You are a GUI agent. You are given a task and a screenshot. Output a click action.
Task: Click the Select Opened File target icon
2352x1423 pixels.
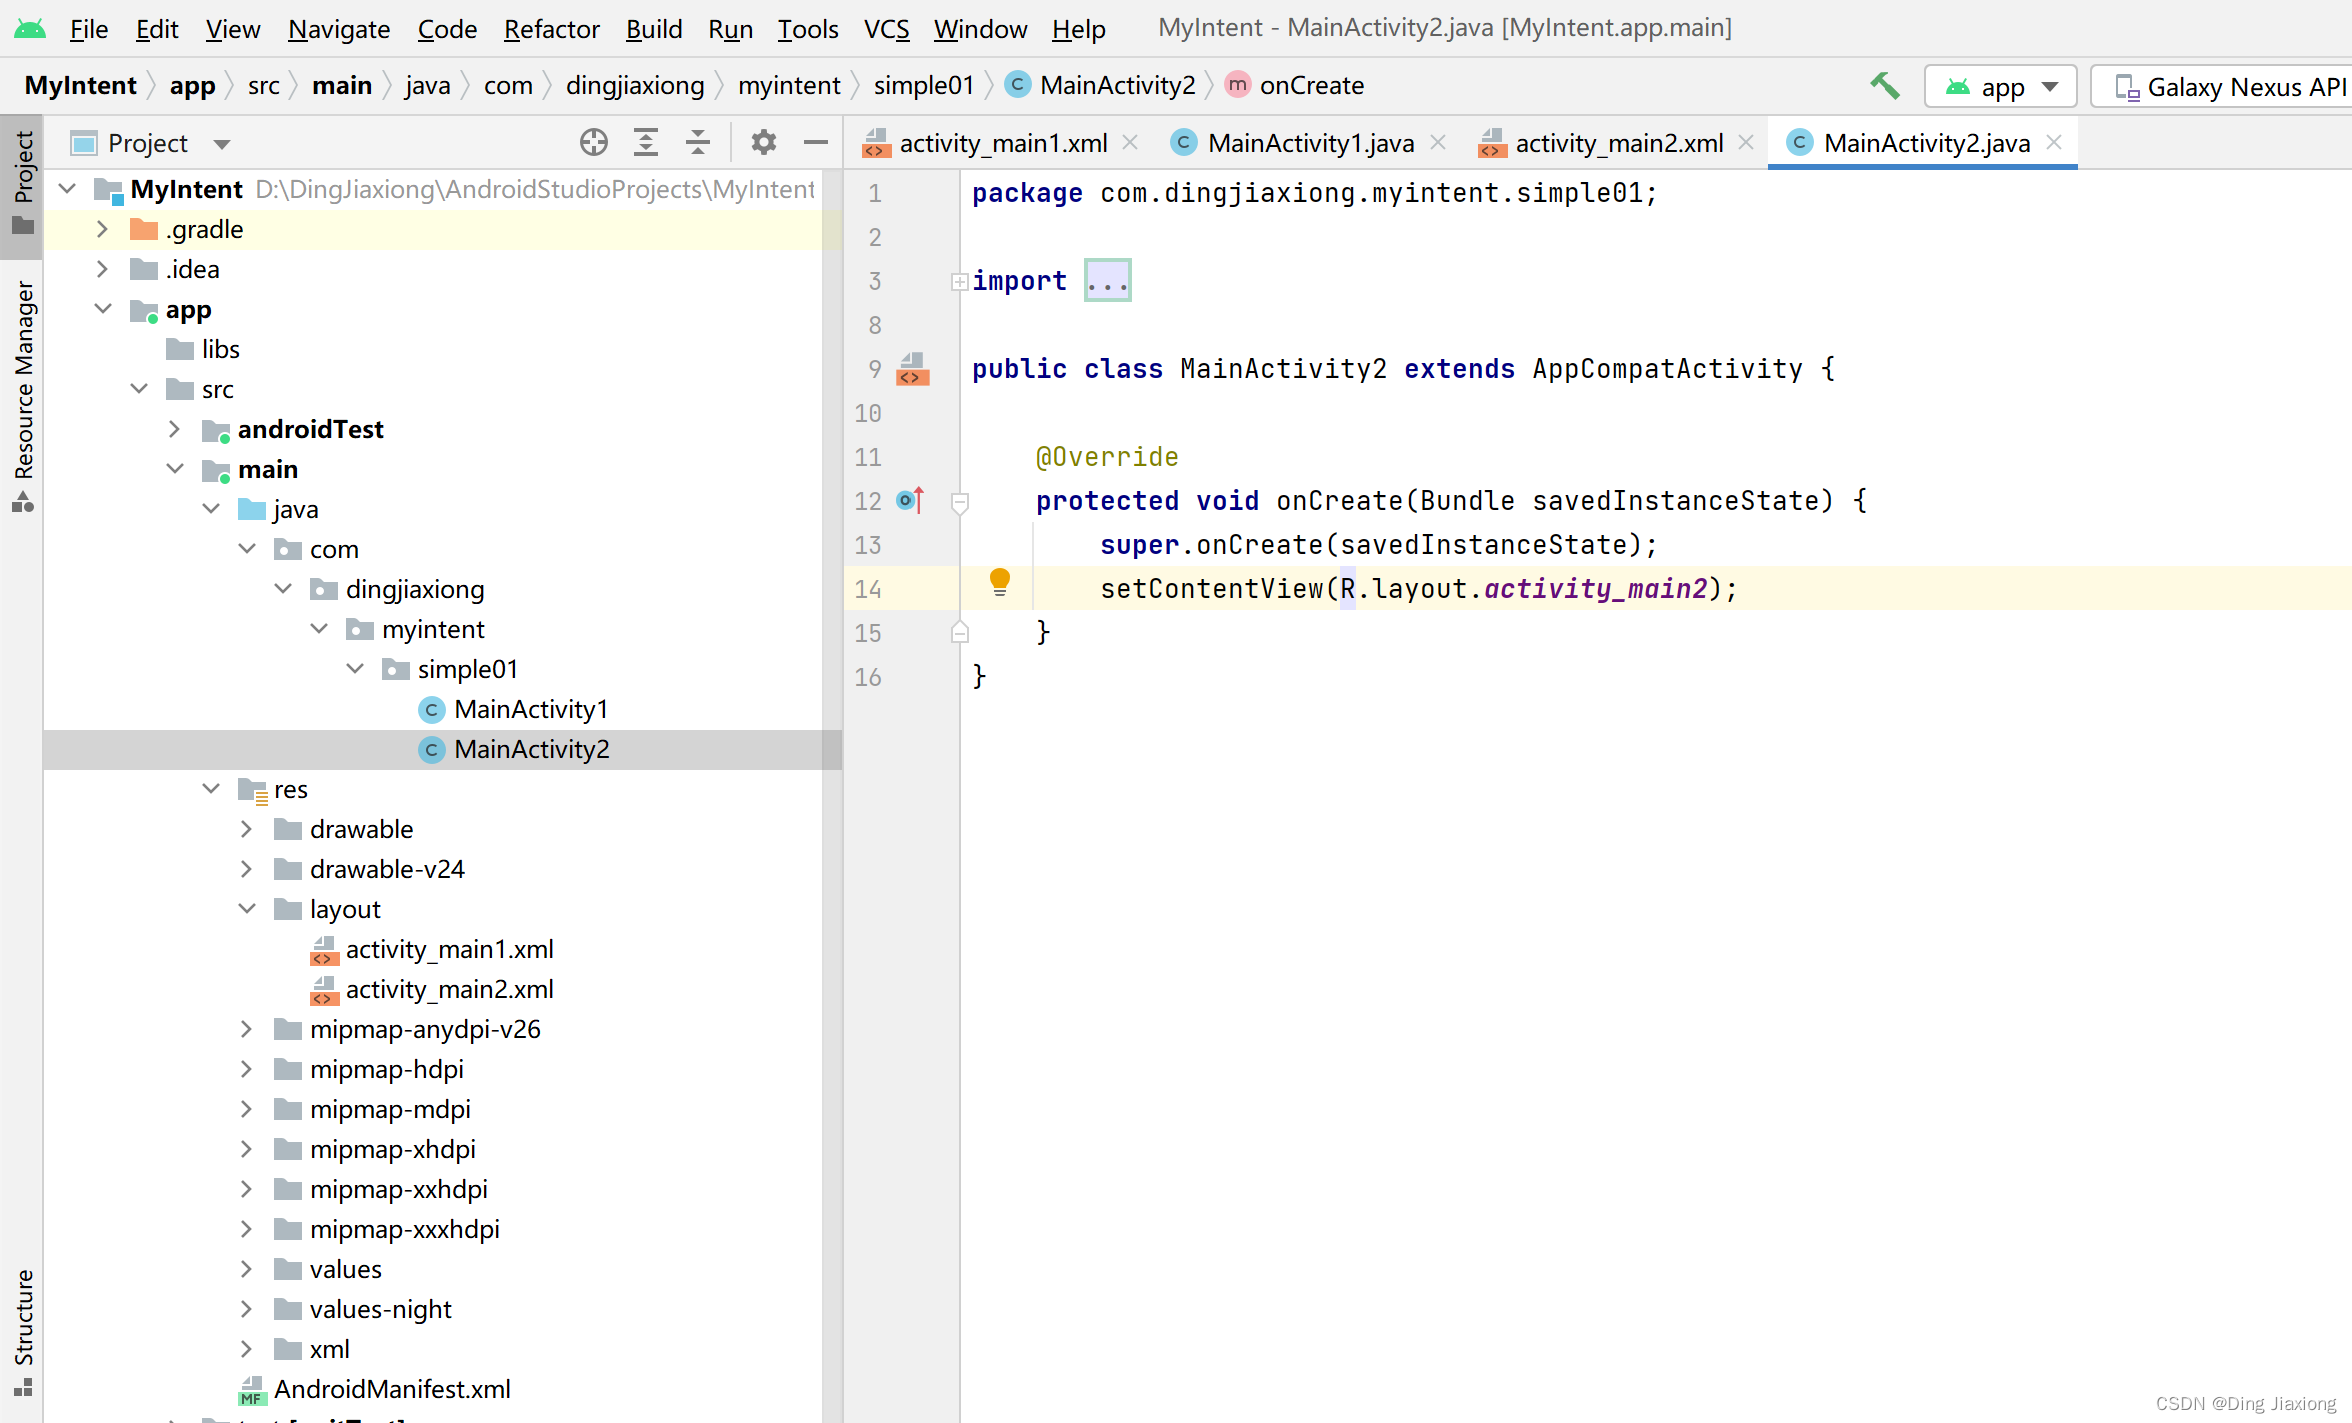coord(594,143)
